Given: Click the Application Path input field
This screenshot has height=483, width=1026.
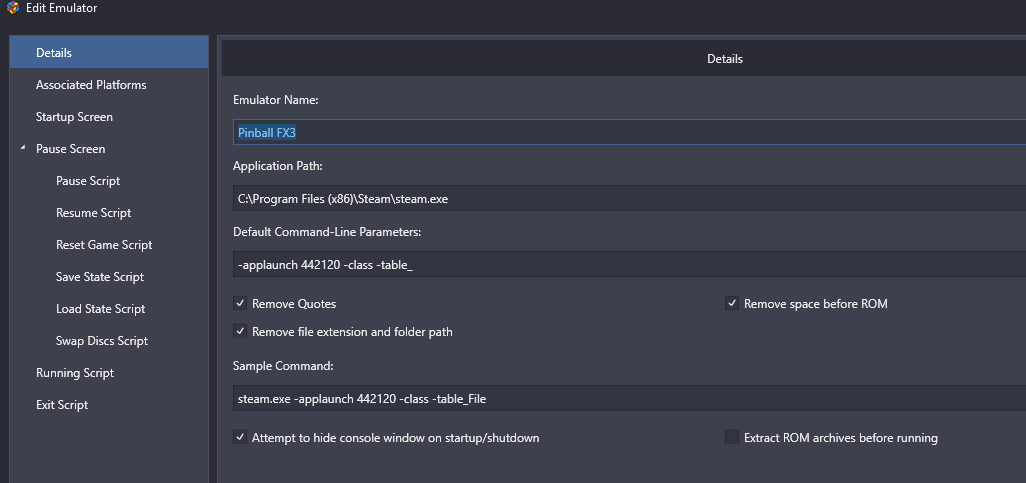Looking at the screenshot, I should click(x=629, y=198).
